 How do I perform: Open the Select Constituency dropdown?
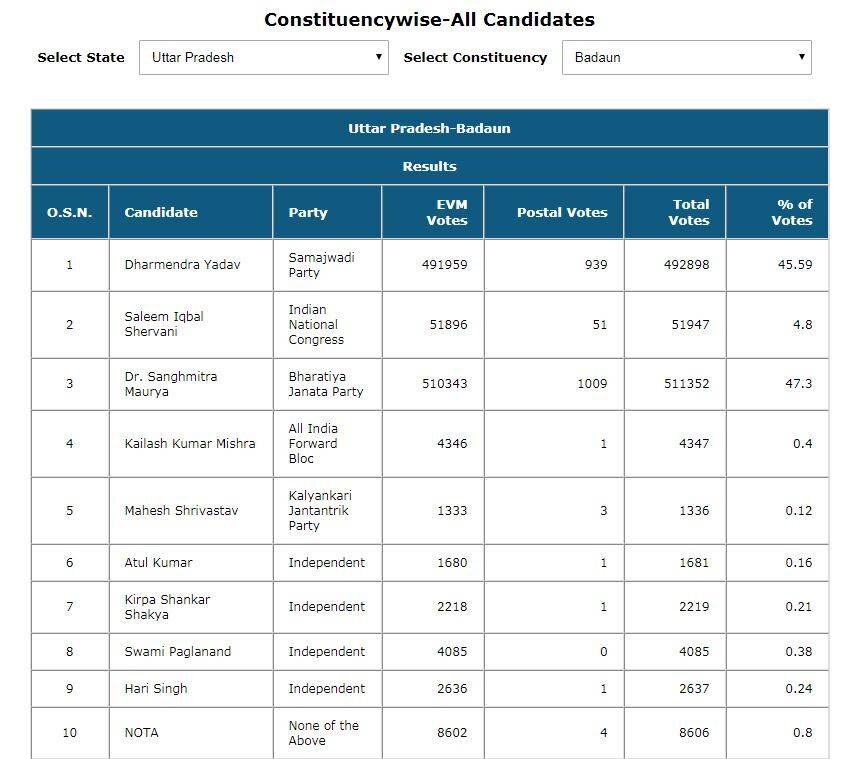[686, 57]
